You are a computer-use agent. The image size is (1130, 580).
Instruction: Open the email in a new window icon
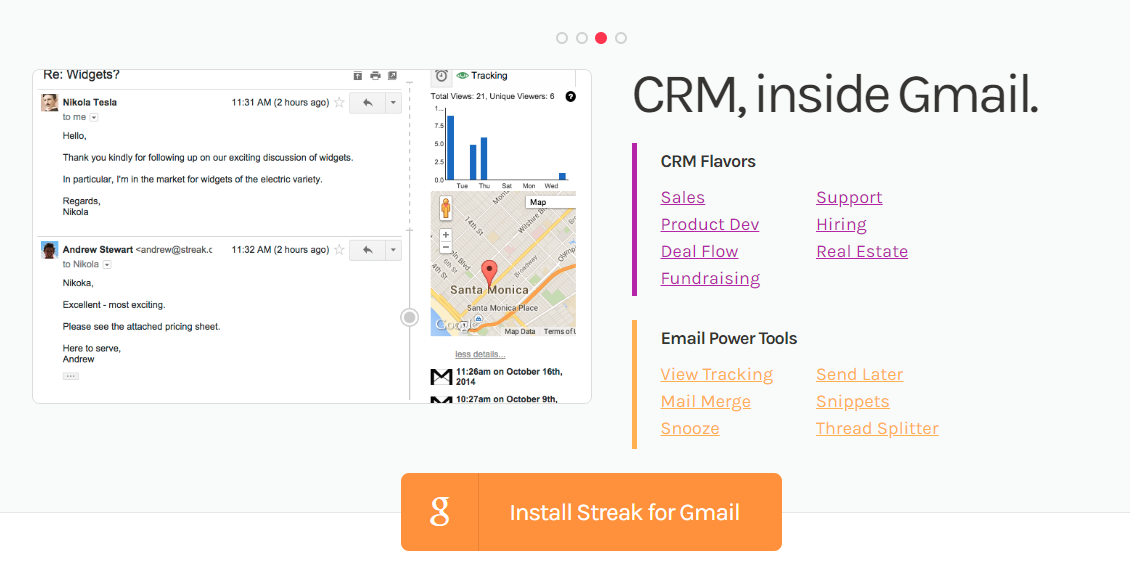(x=392, y=76)
